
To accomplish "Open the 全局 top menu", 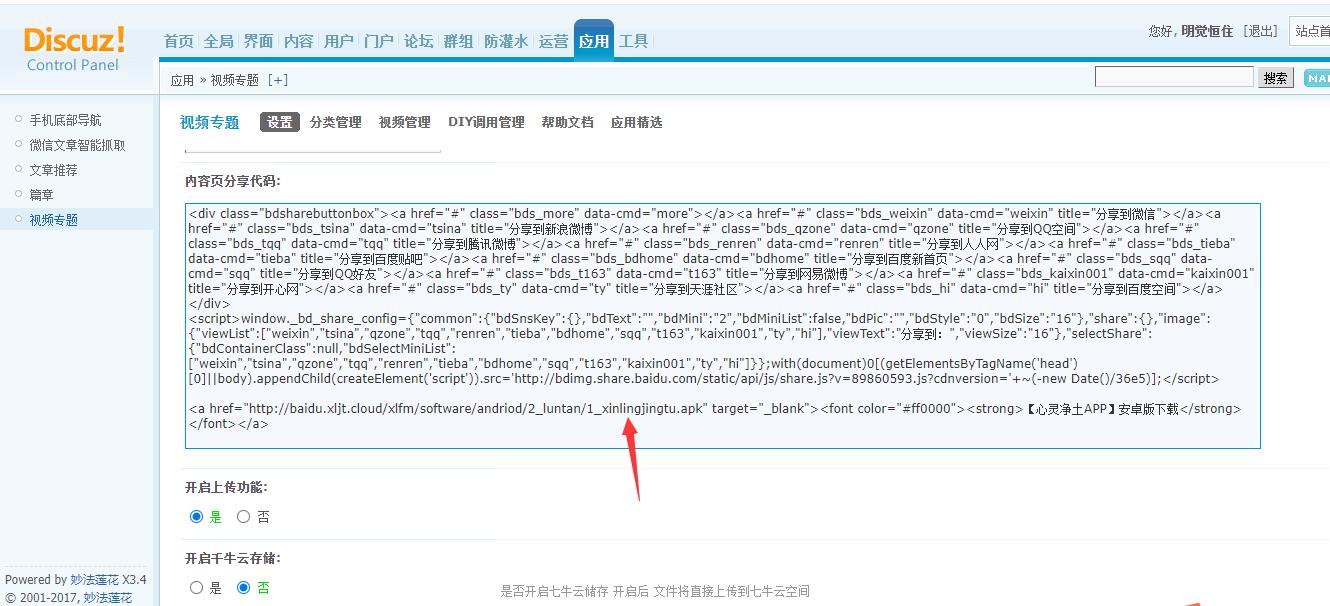I will click(219, 41).
